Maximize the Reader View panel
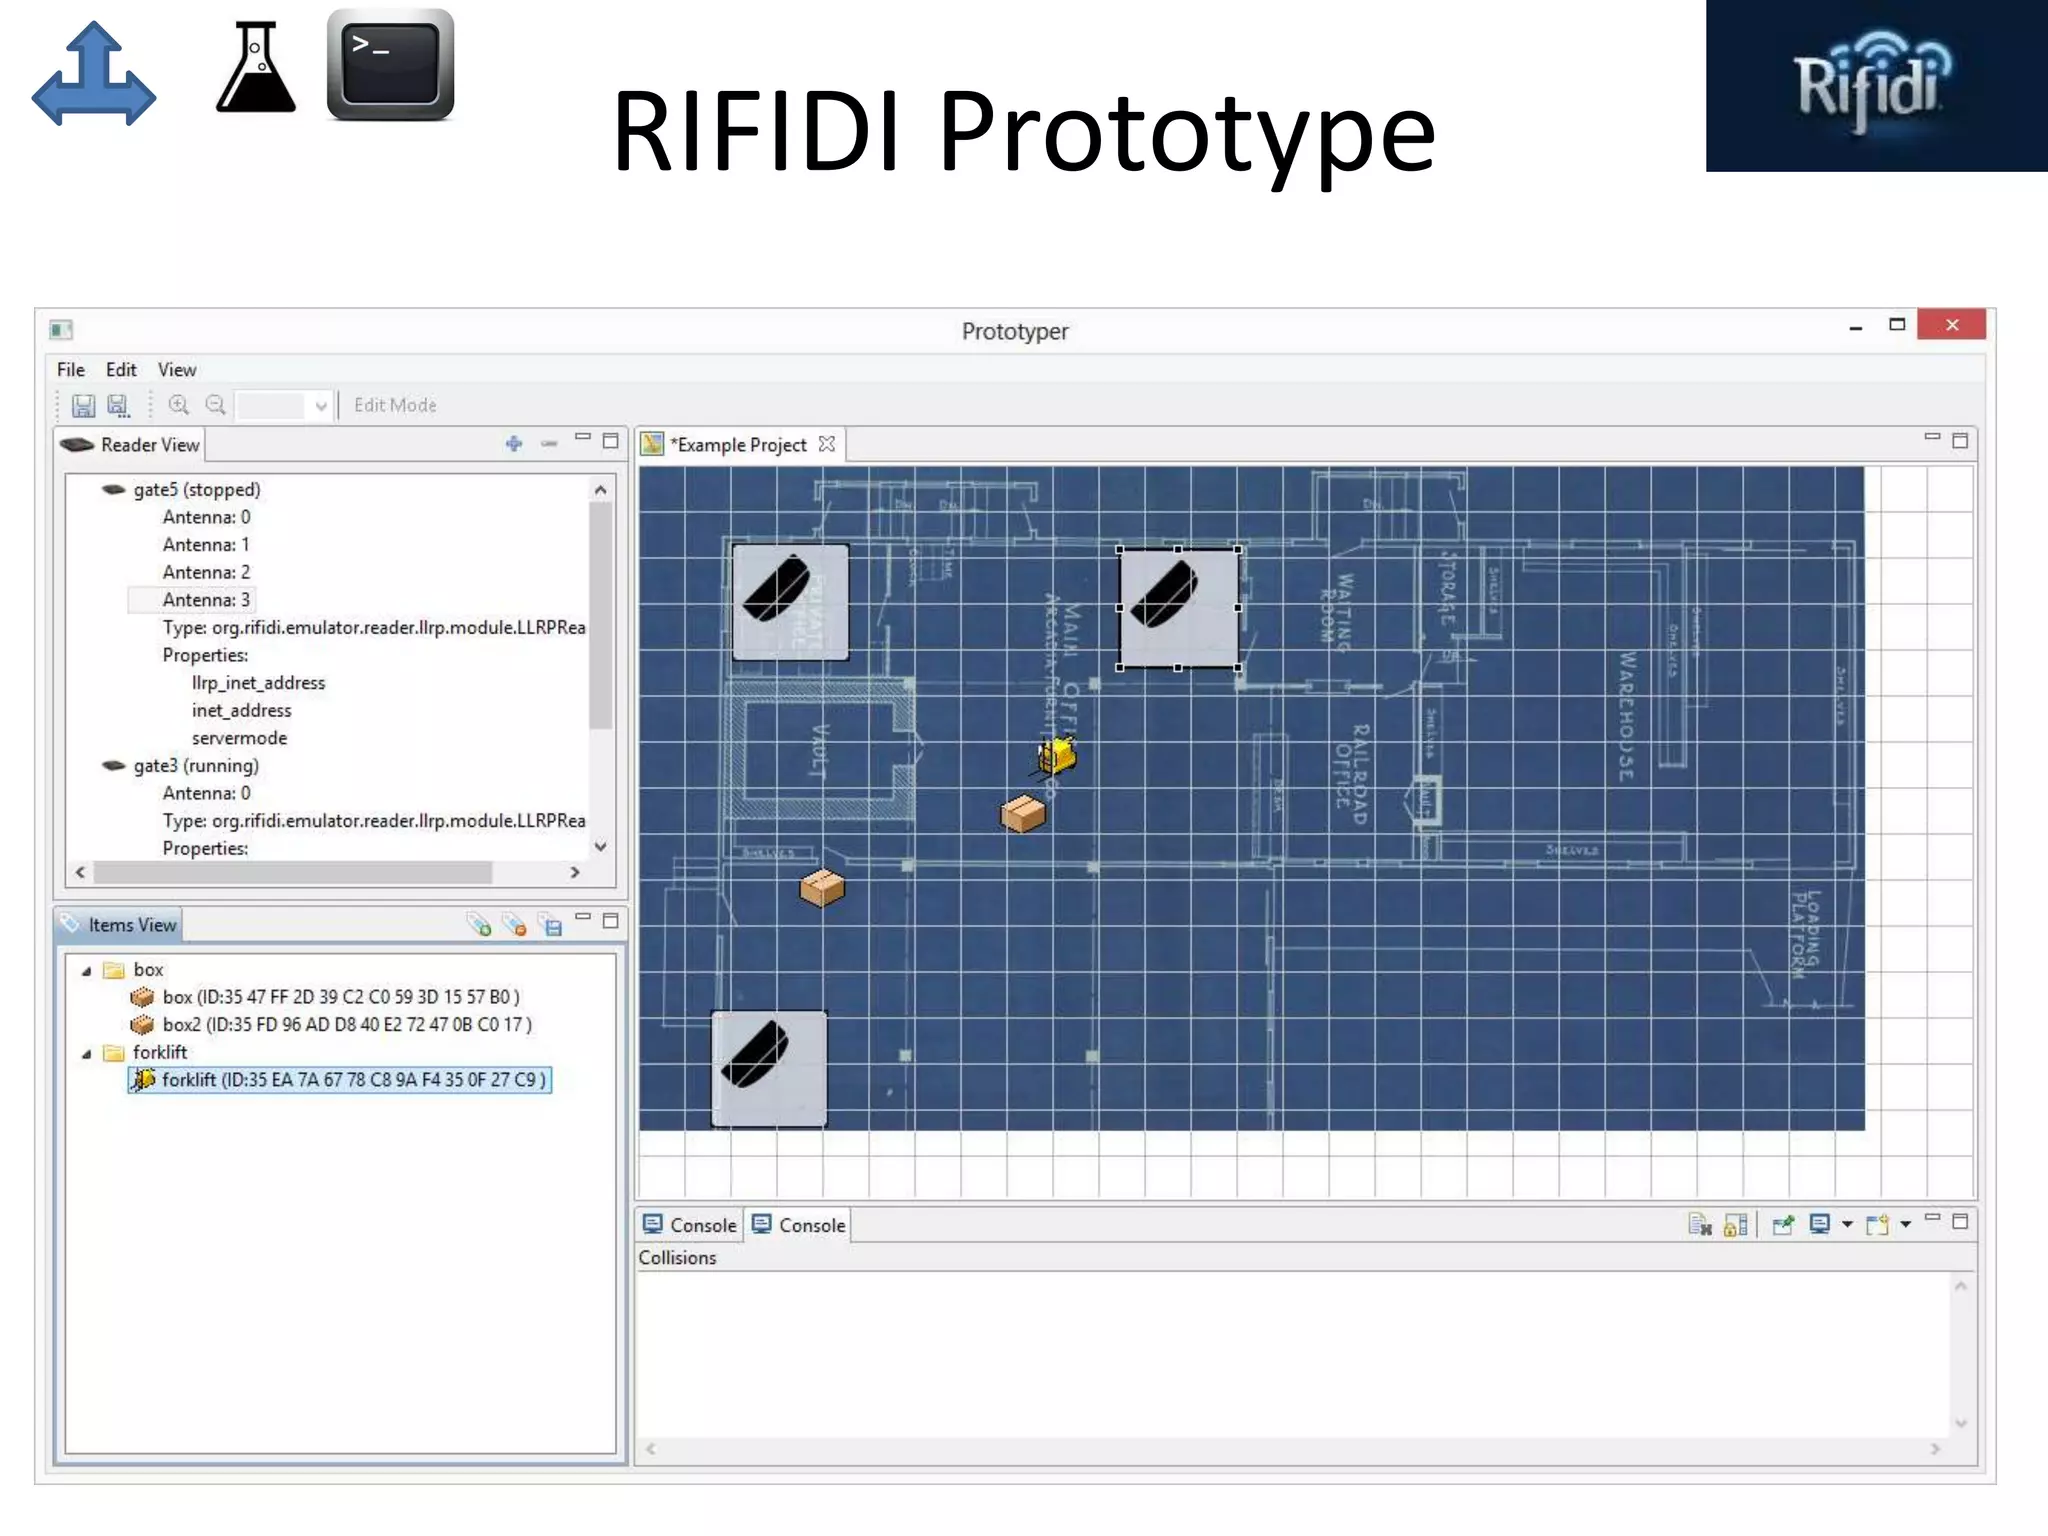 click(x=611, y=441)
